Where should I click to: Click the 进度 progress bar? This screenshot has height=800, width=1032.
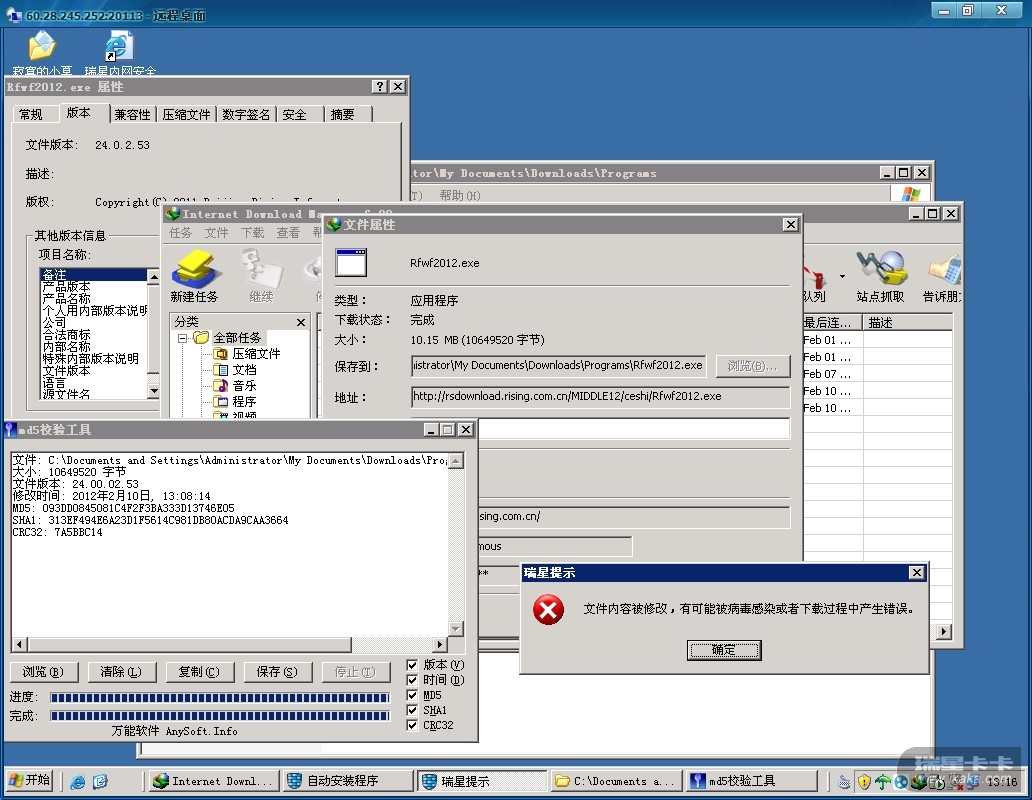pyautogui.click(x=220, y=697)
